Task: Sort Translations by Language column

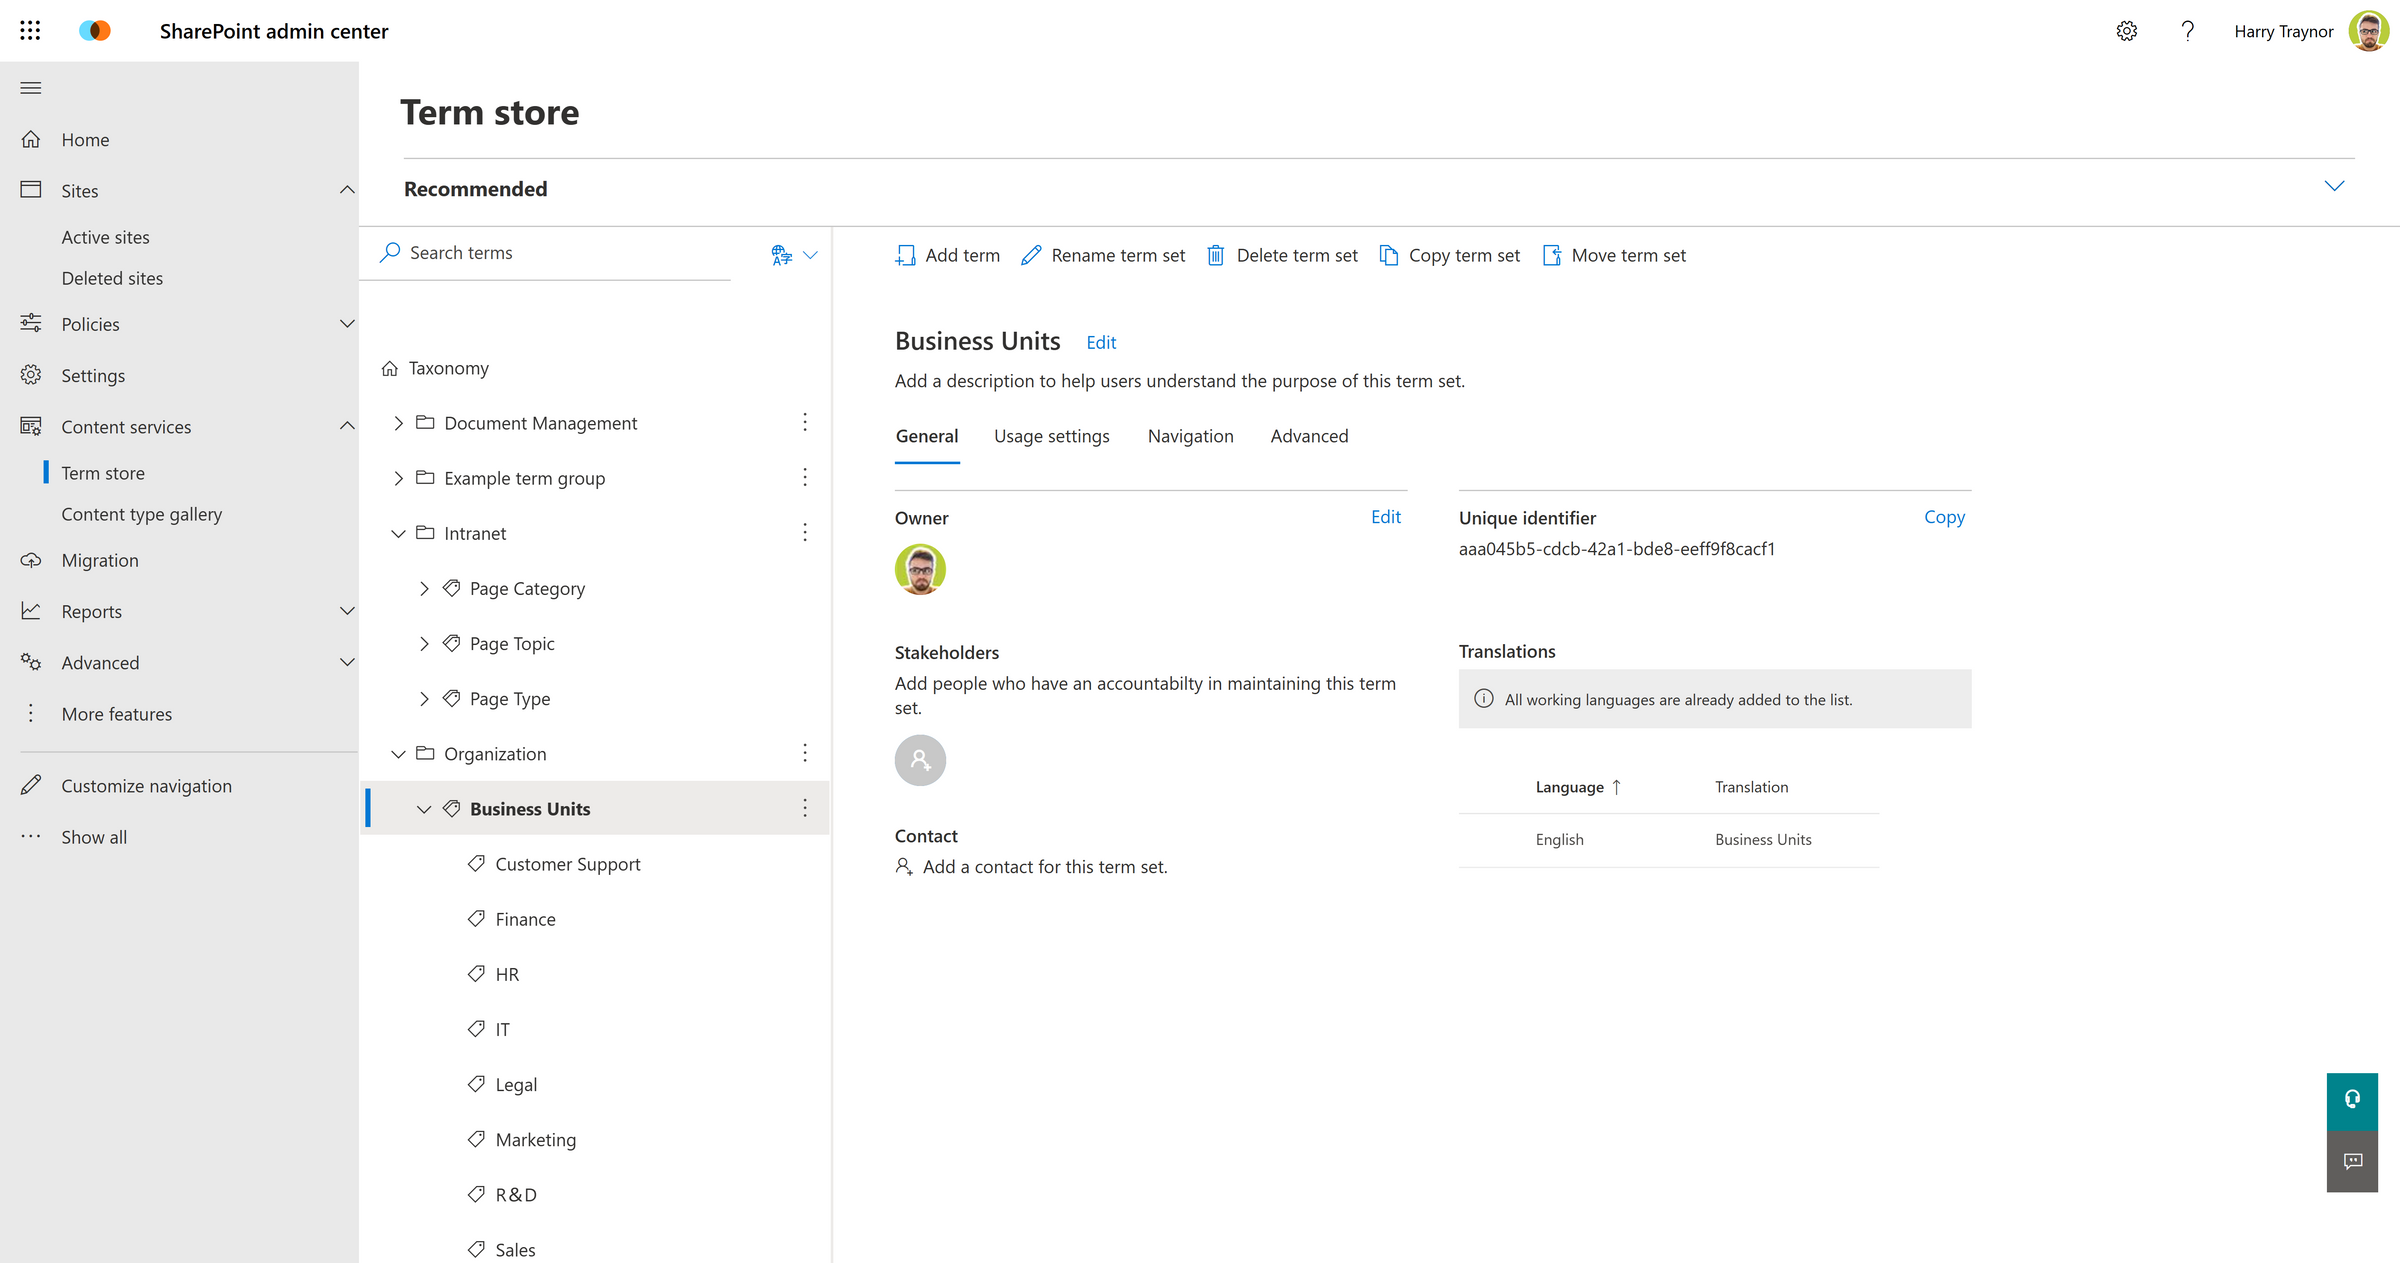Action: [1577, 787]
